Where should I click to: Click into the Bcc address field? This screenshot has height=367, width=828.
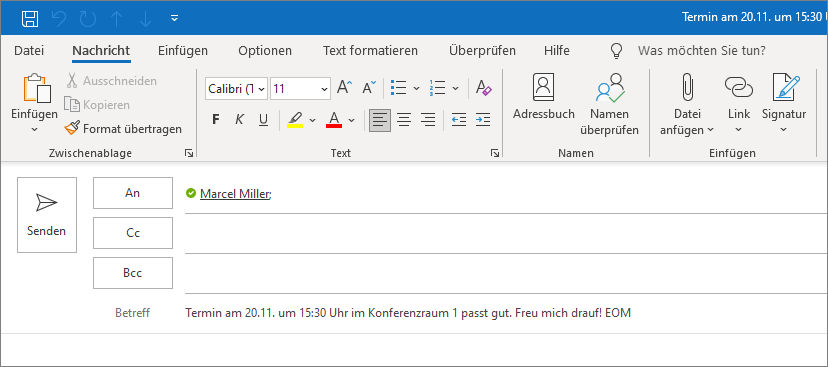(506, 274)
